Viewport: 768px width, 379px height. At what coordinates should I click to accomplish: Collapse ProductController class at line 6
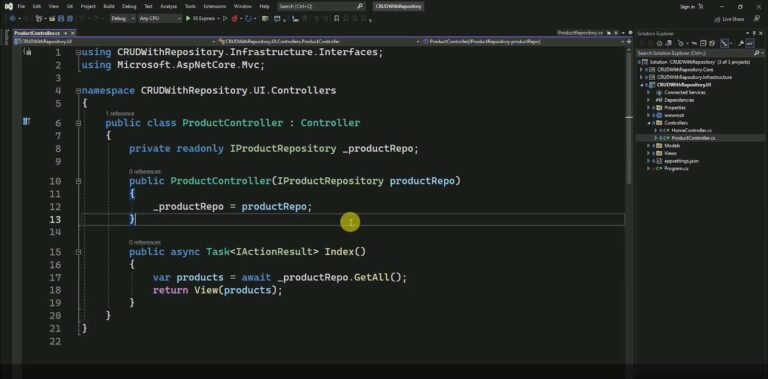click(78, 123)
